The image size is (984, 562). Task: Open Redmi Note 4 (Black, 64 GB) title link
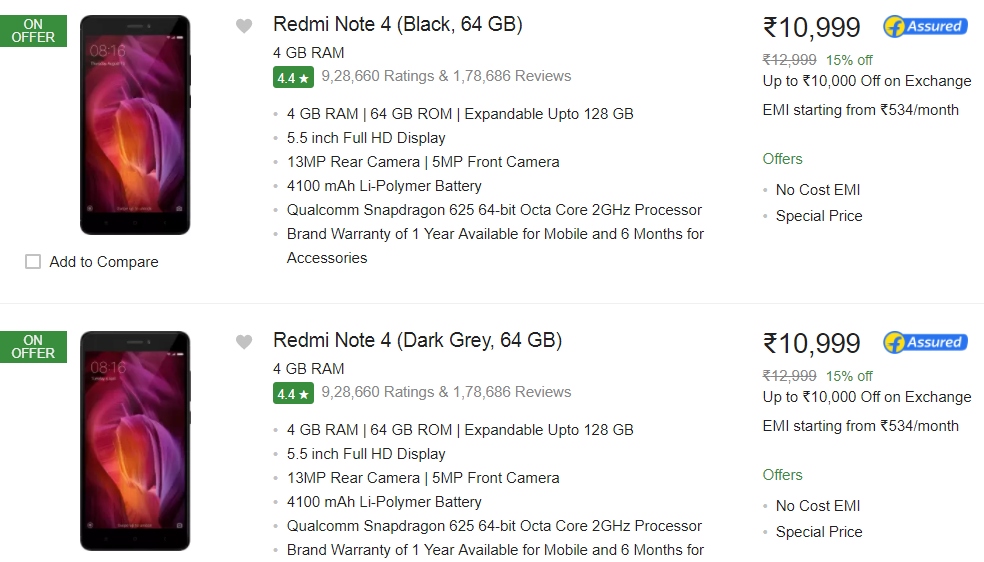pyautogui.click(x=398, y=24)
